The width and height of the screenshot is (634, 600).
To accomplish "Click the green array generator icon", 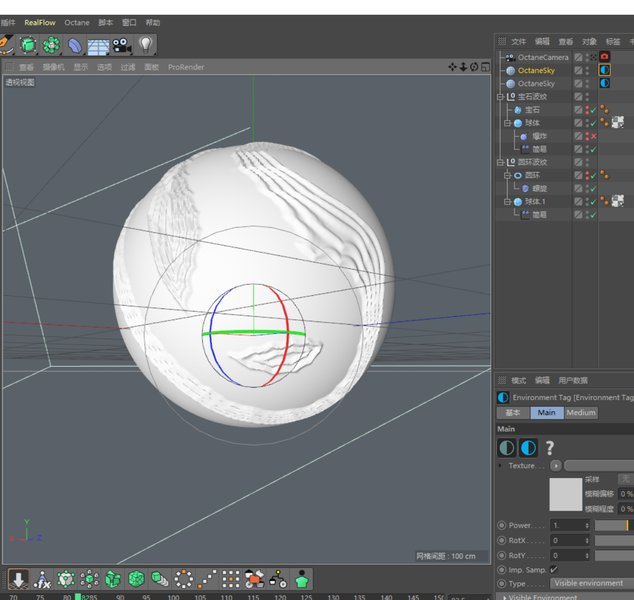I will pos(51,45).
